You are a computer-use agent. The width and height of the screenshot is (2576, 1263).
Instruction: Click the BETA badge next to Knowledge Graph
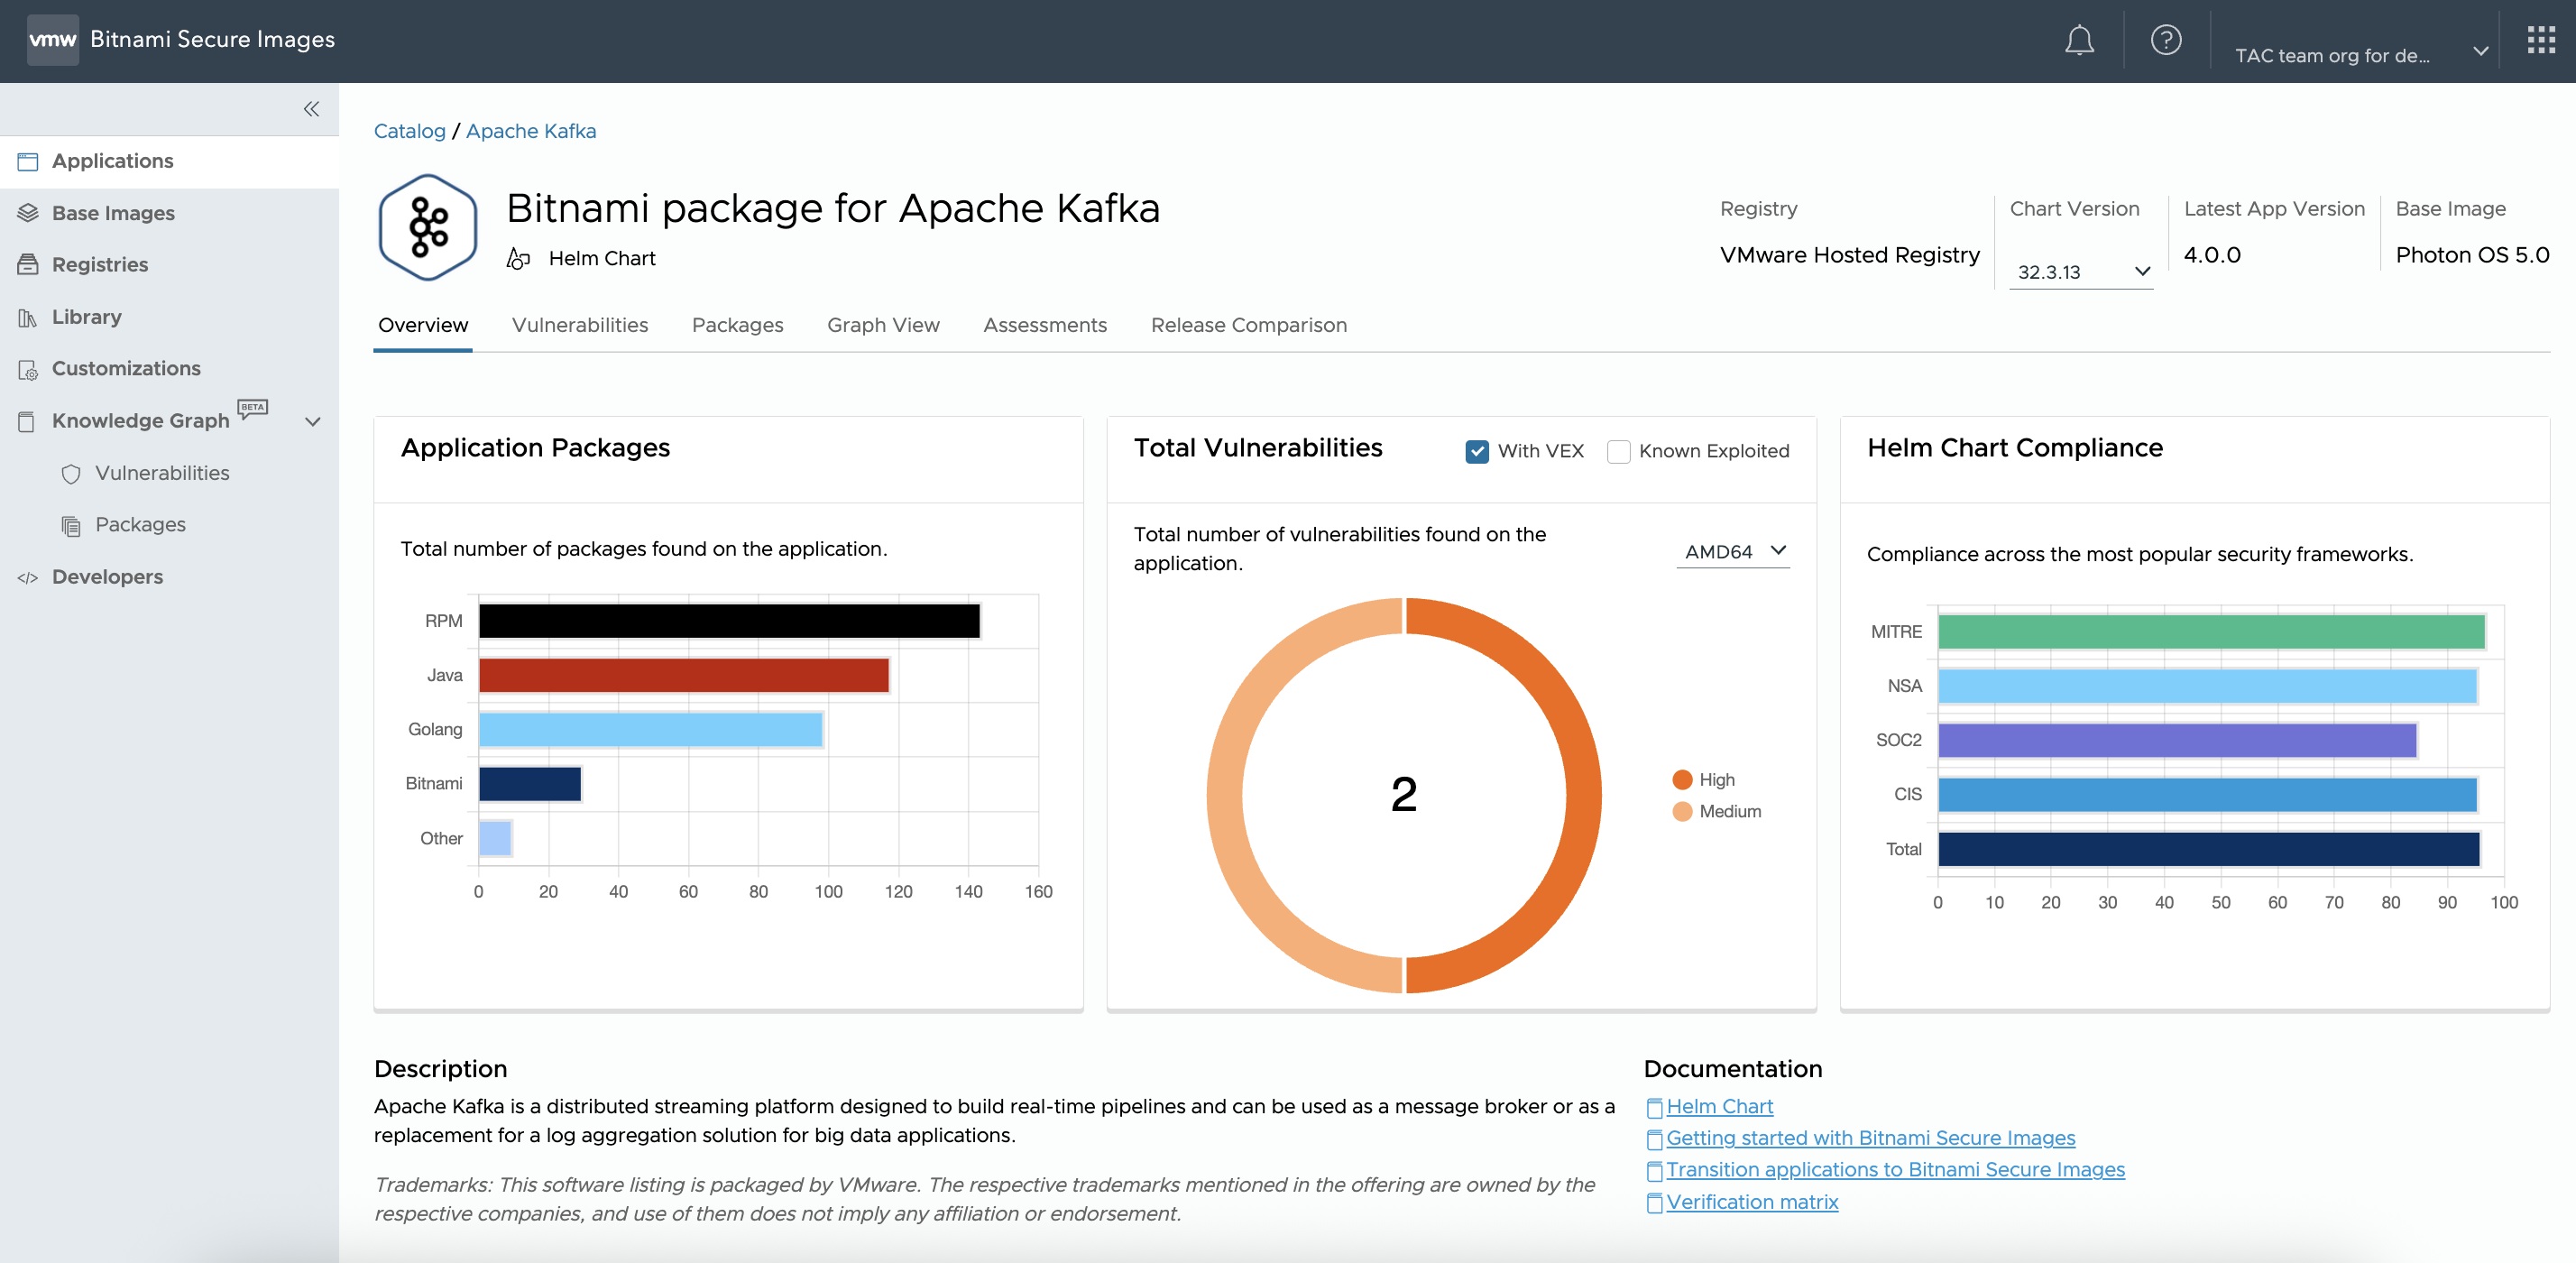[253, 408]
